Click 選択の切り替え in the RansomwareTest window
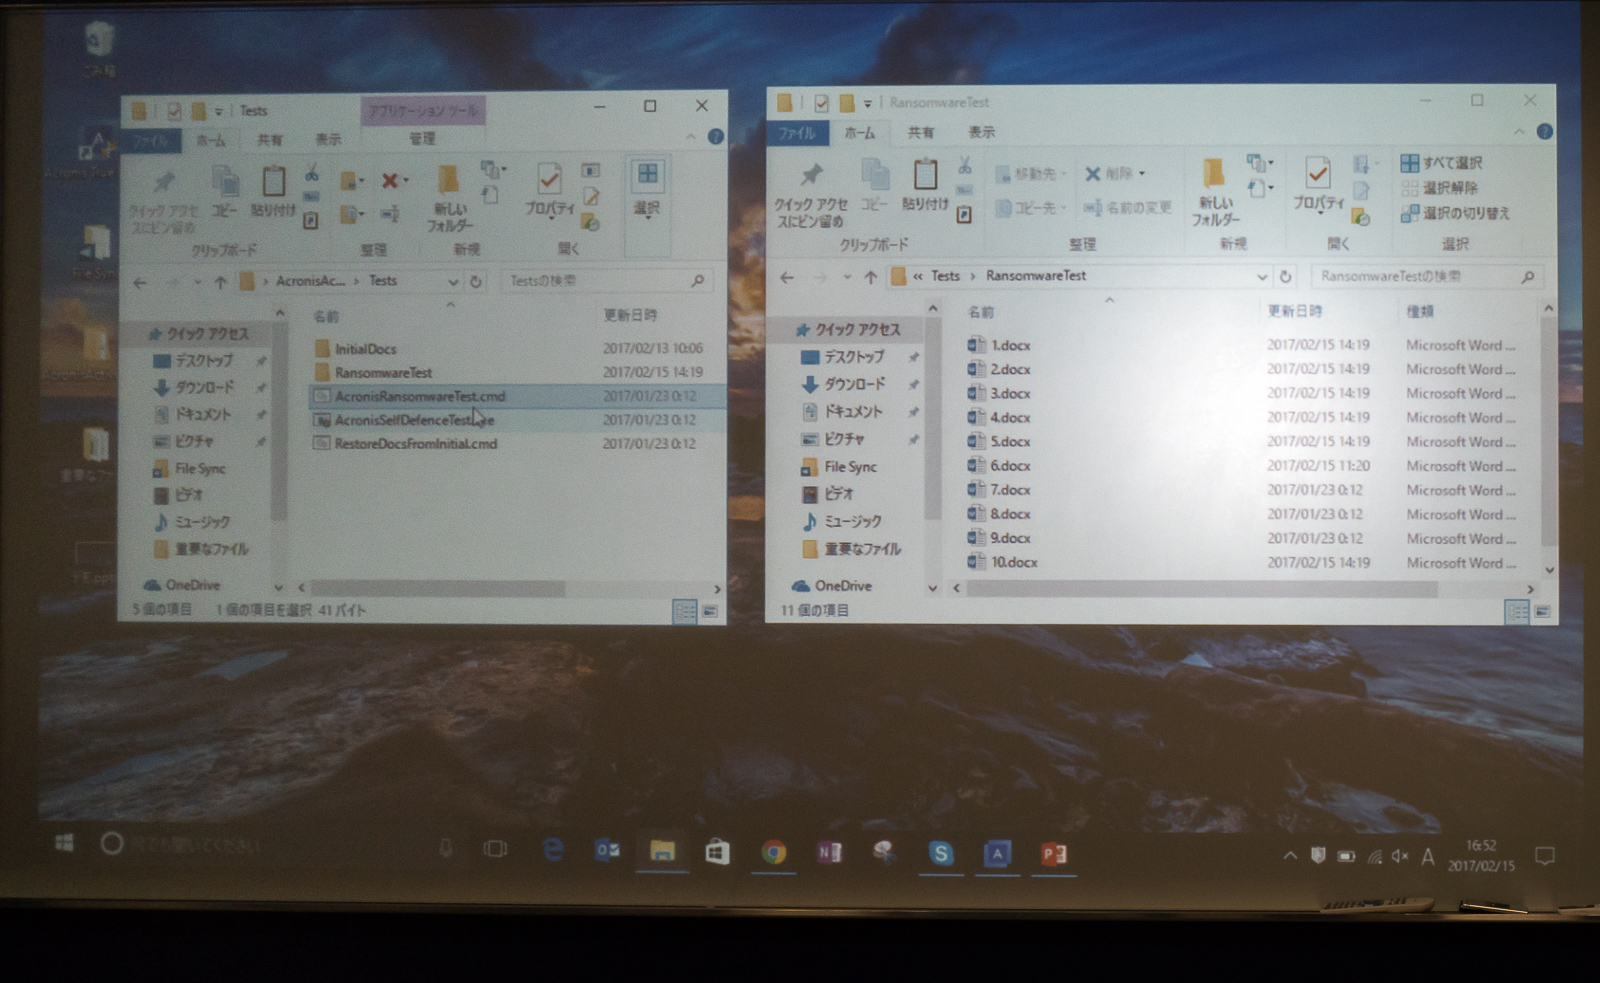The height and width of the screenshot is (983, 1600). pos(1455,213)
